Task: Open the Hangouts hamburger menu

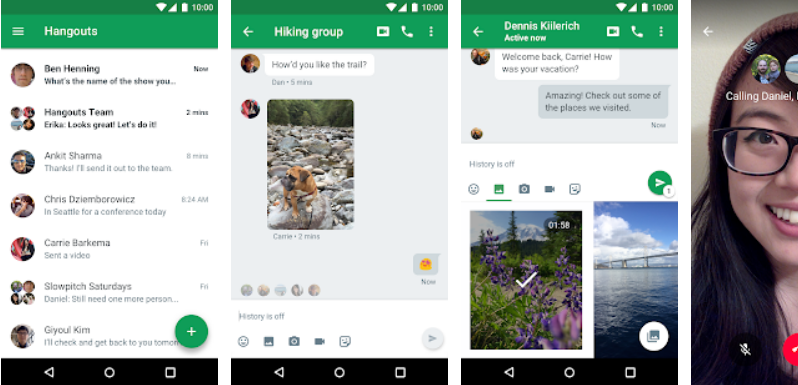Action: 18,32
